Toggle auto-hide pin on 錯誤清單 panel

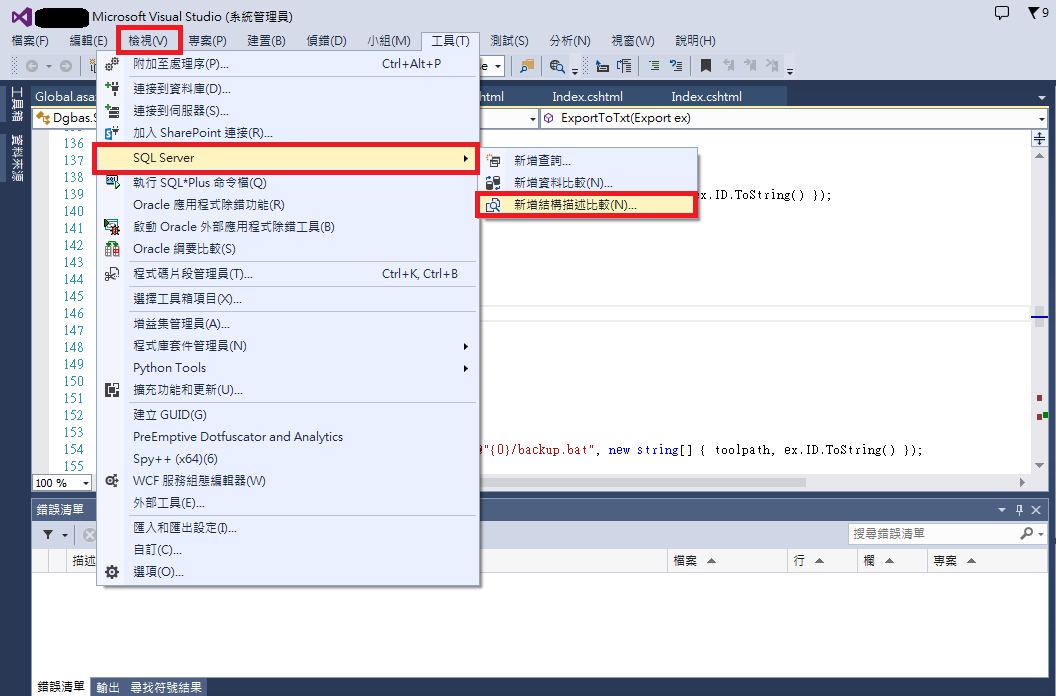(1019, 510)
